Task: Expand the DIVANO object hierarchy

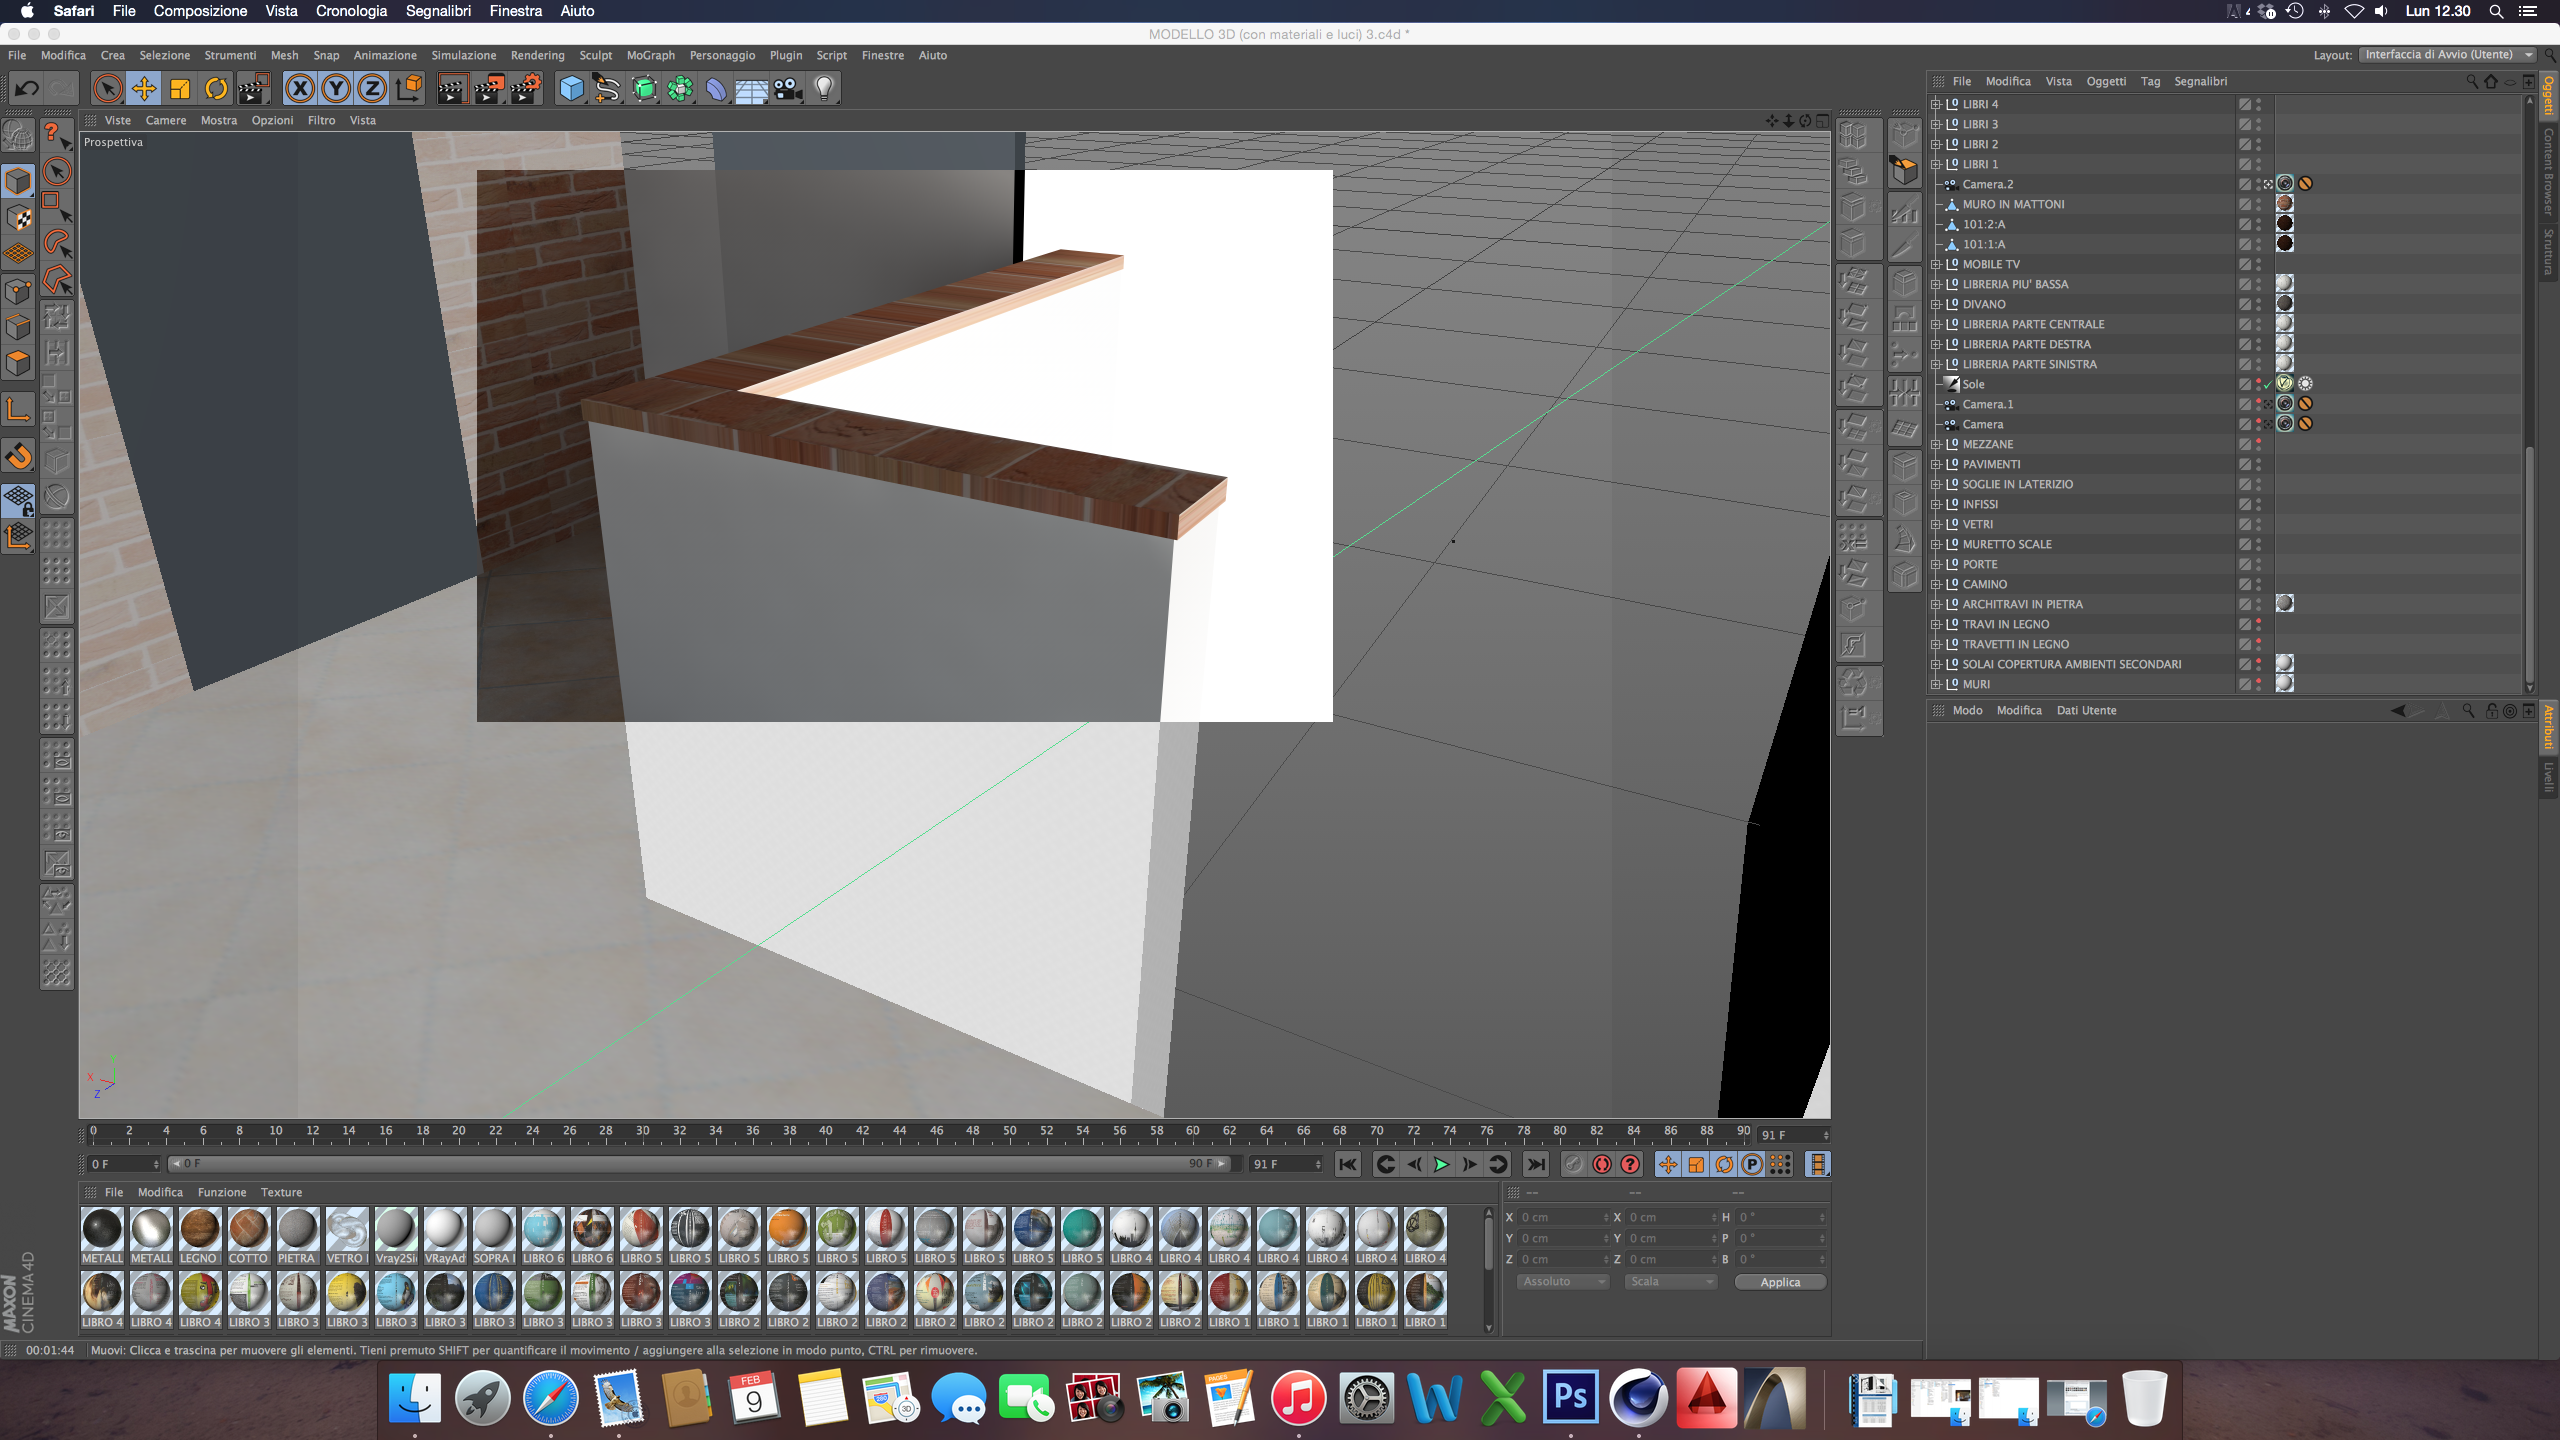Action: click(x=1936, y=304)
